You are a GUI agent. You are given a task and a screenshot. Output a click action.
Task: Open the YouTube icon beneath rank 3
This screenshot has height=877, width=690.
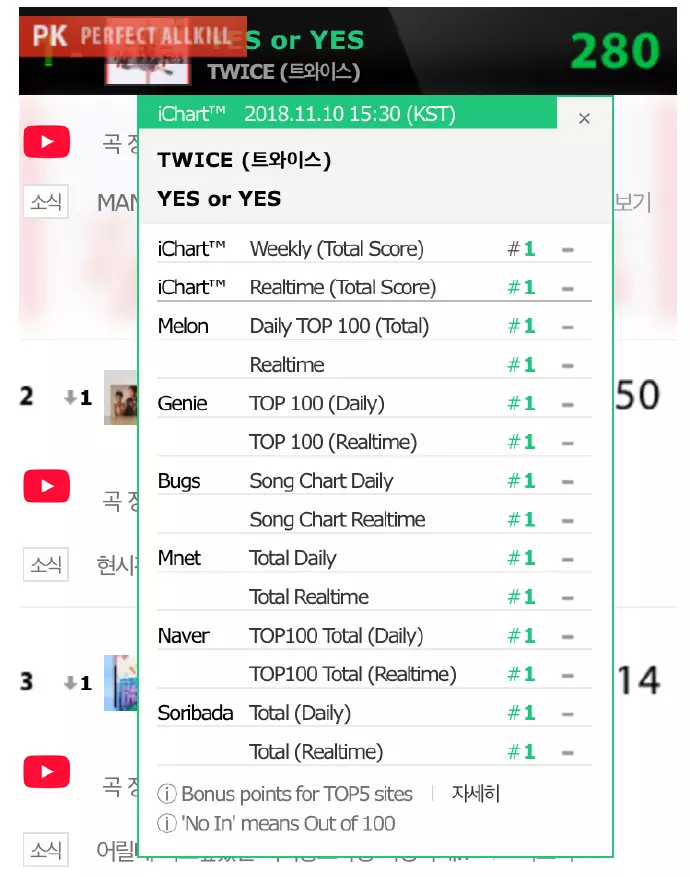46,772
